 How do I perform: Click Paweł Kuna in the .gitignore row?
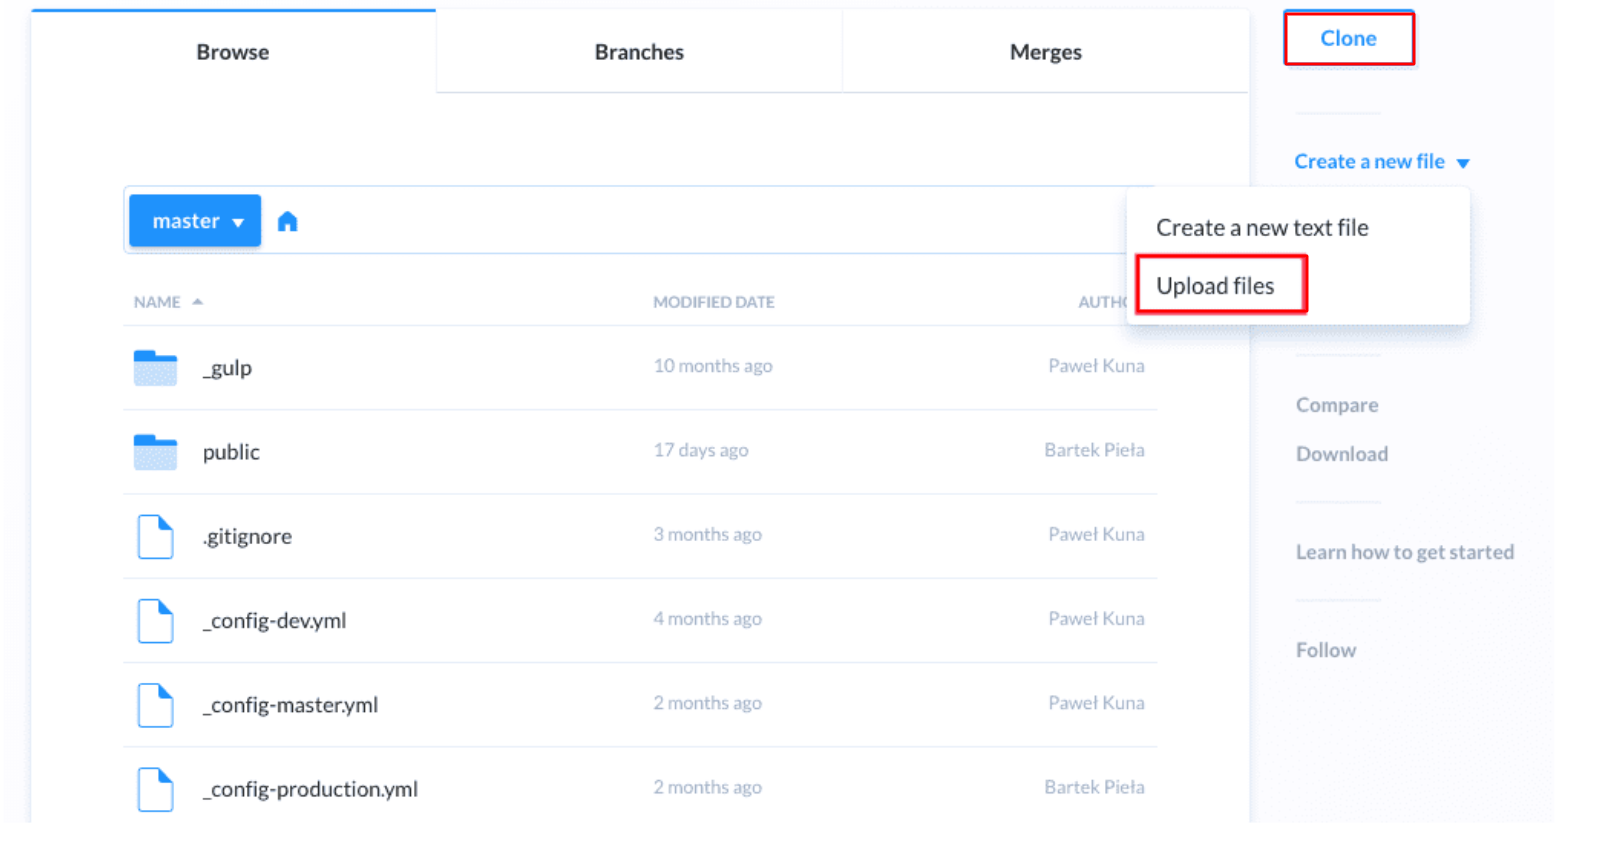(1096, 534)
